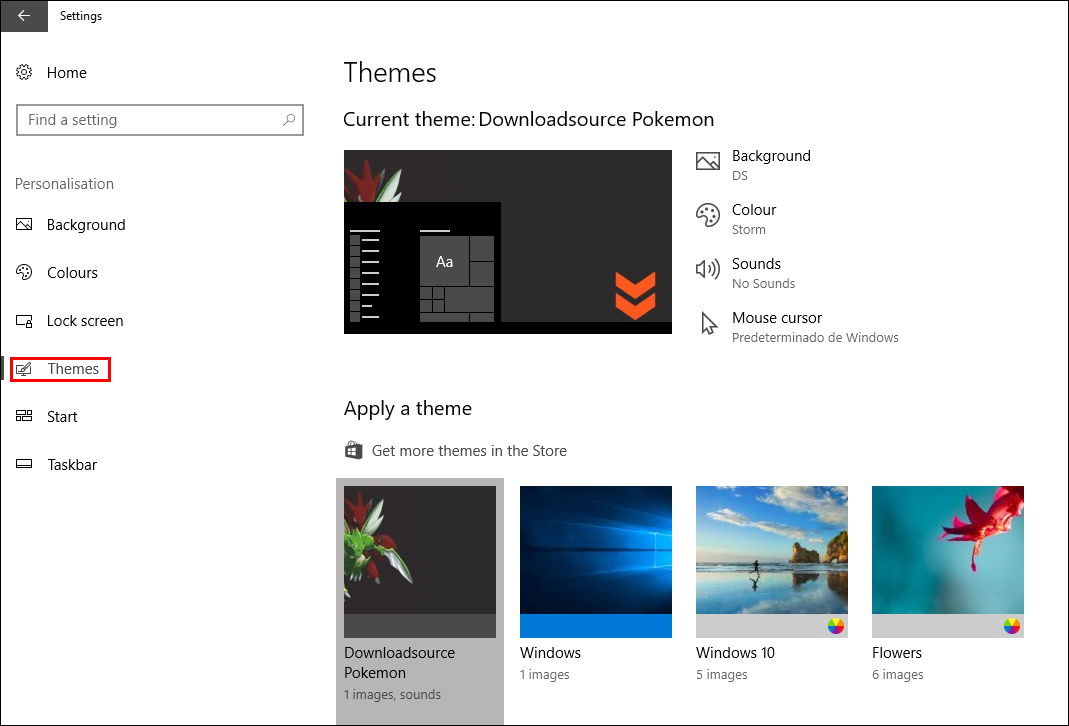Screen dimensions: 1069x726
Task: Open Home settings page
Action: [x=66, y=73]
